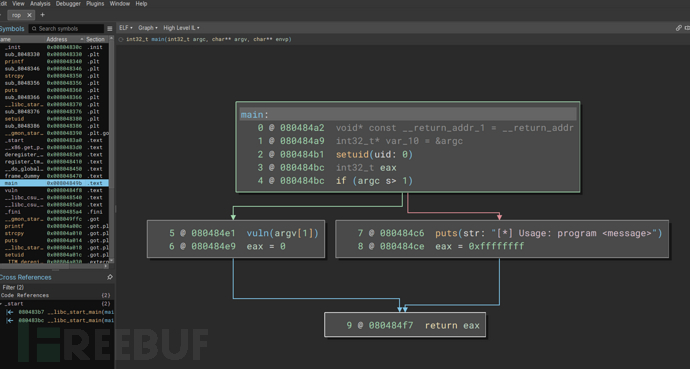Open the View menu
Image resolution: width=690 pixels, height=369 pixels.
pos(18,4)
